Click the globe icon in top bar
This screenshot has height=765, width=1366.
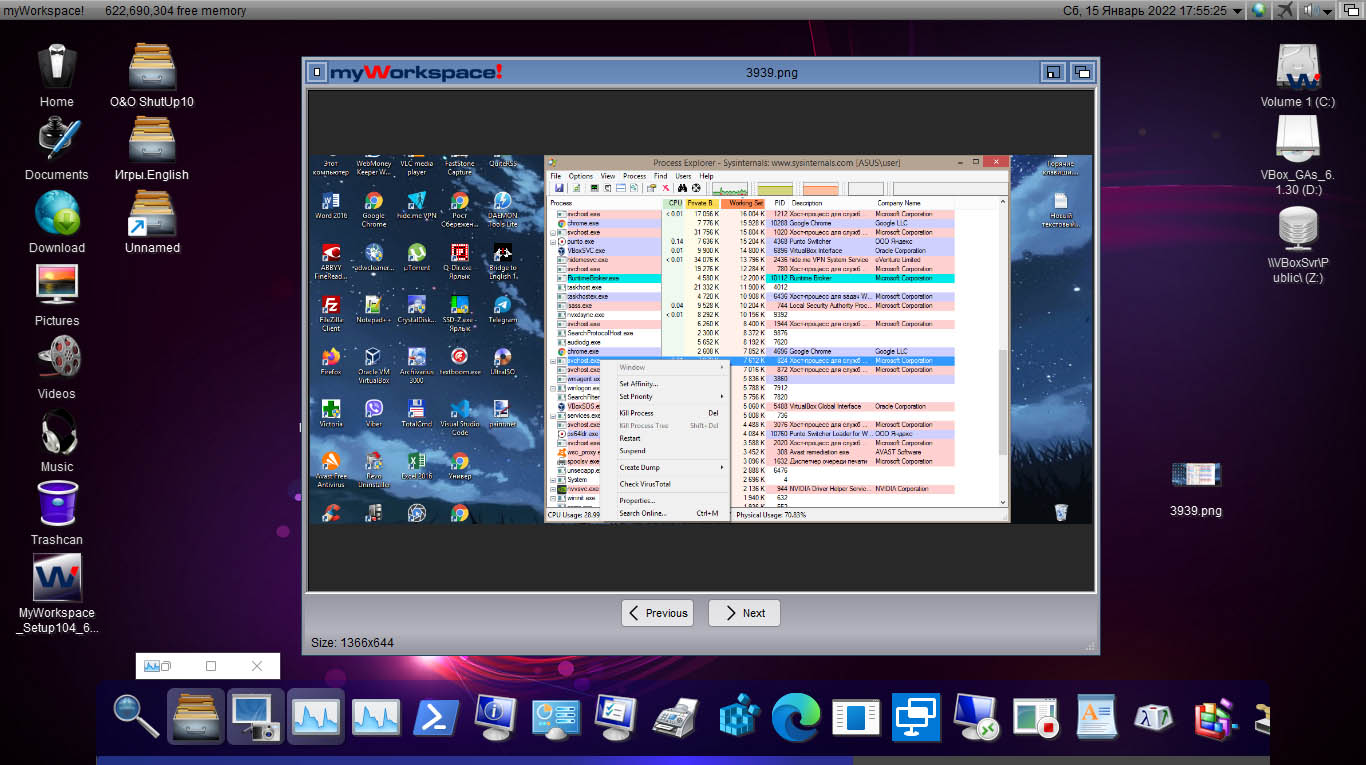tap(1258, 10)
